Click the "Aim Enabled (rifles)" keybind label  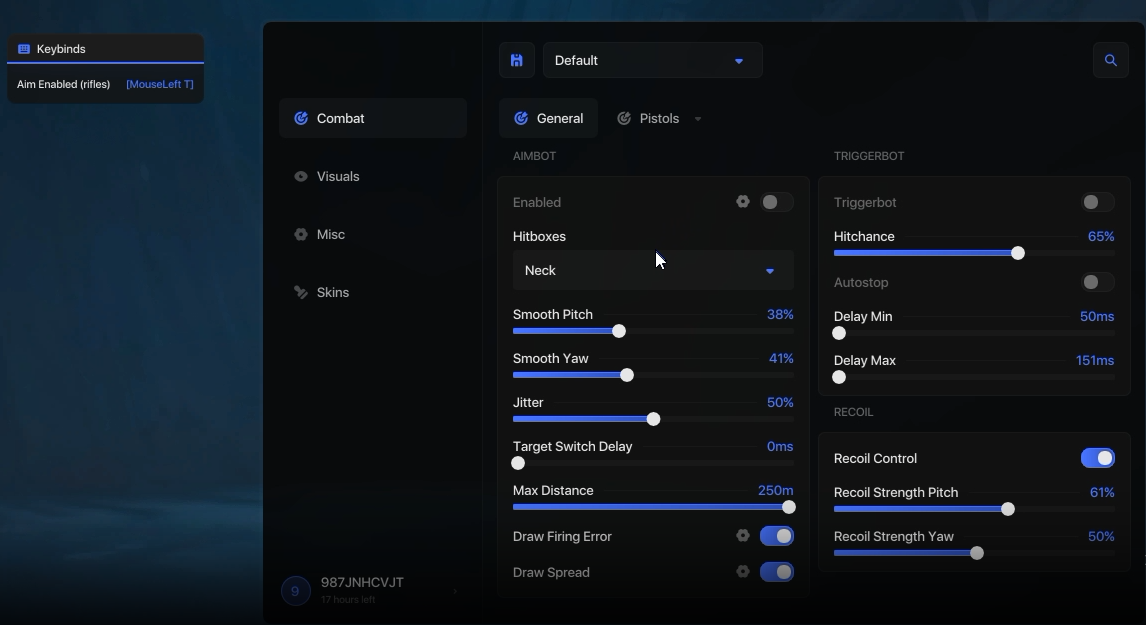click(64, 84)
